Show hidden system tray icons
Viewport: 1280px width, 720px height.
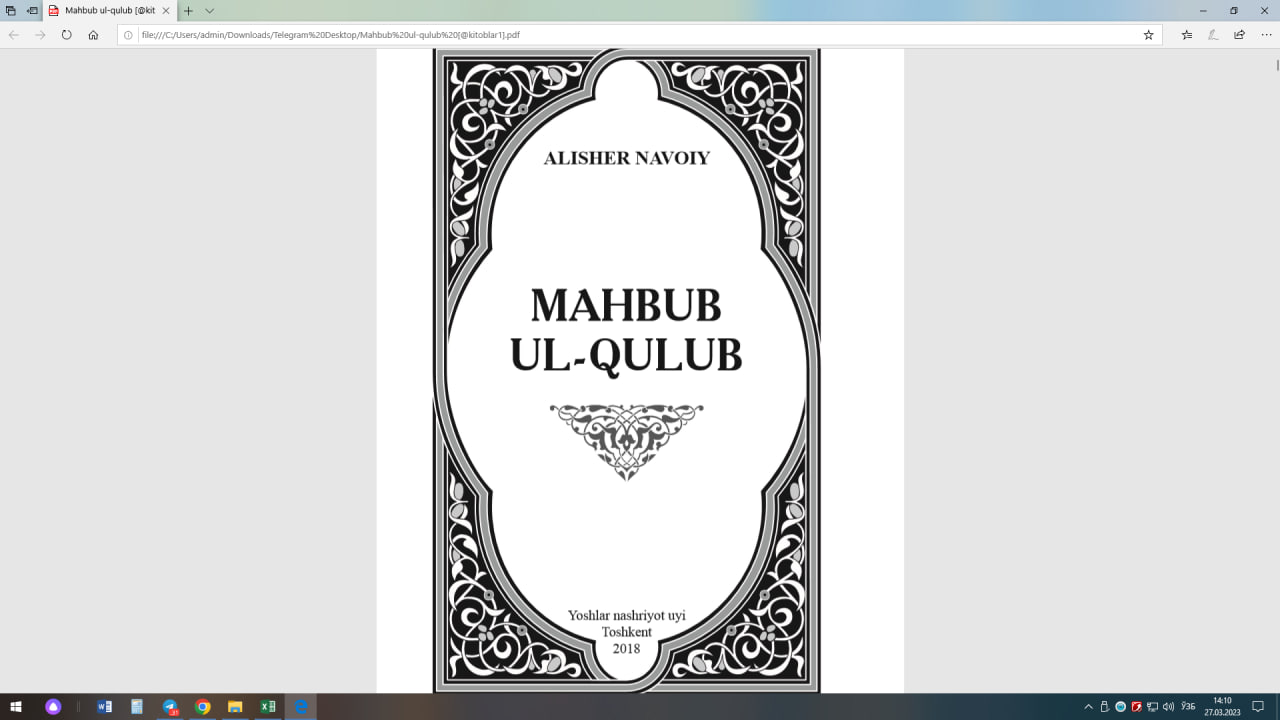[x=1088, y=707]
